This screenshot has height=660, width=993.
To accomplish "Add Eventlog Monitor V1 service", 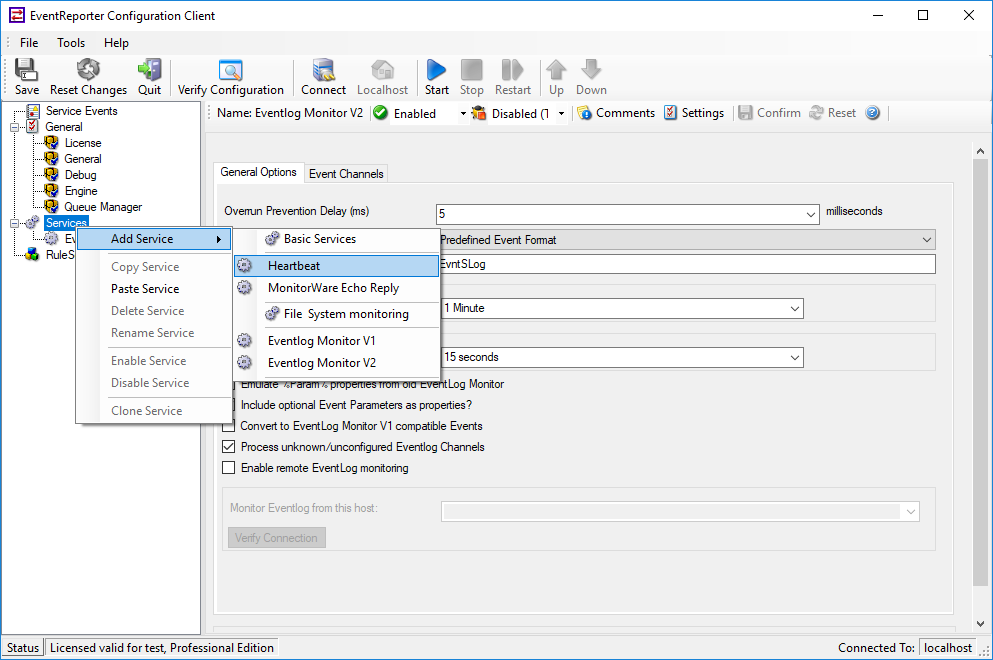I will pos(336,341).
